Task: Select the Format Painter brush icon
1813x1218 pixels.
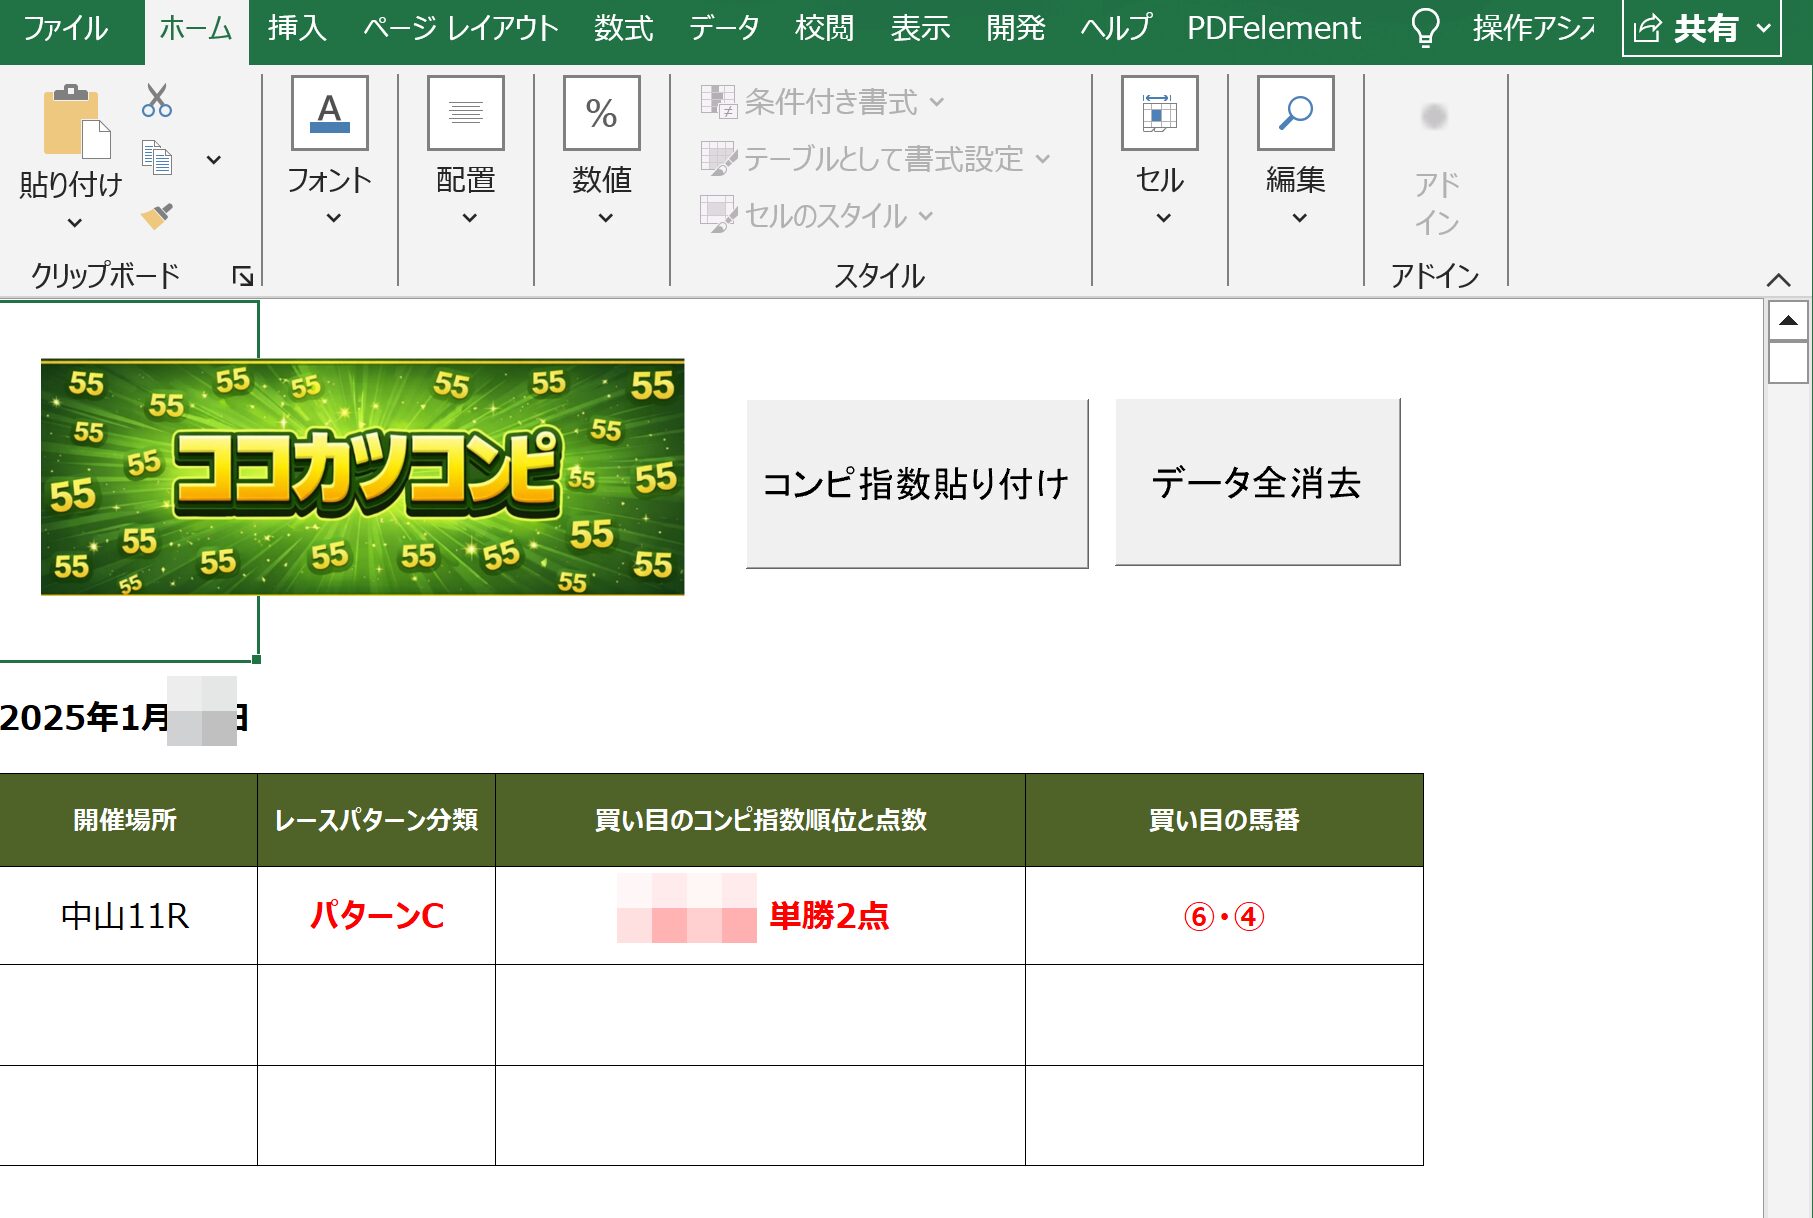Action: point(157,215)
